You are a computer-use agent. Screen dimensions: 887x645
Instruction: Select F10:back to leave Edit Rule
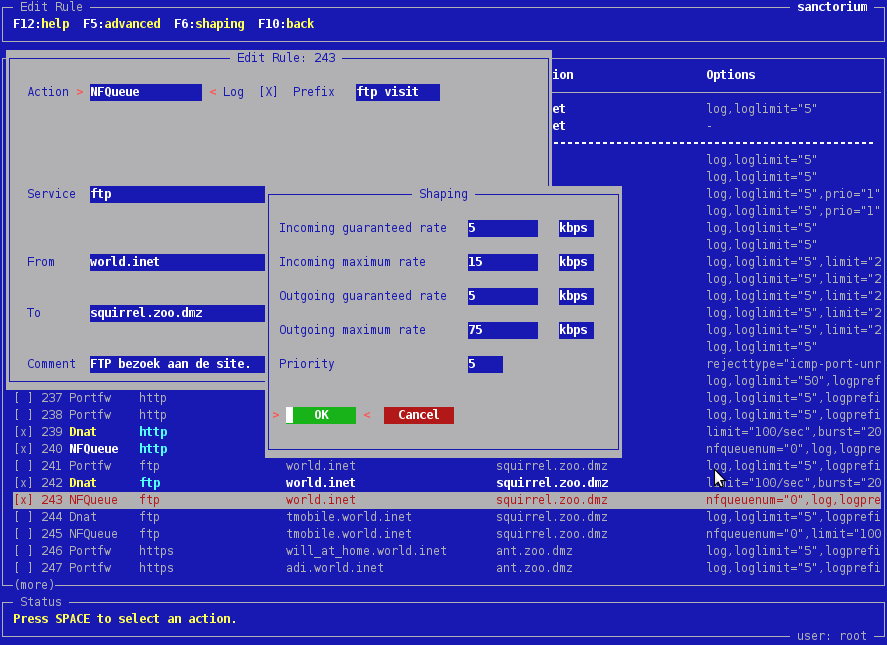point(285,24)
